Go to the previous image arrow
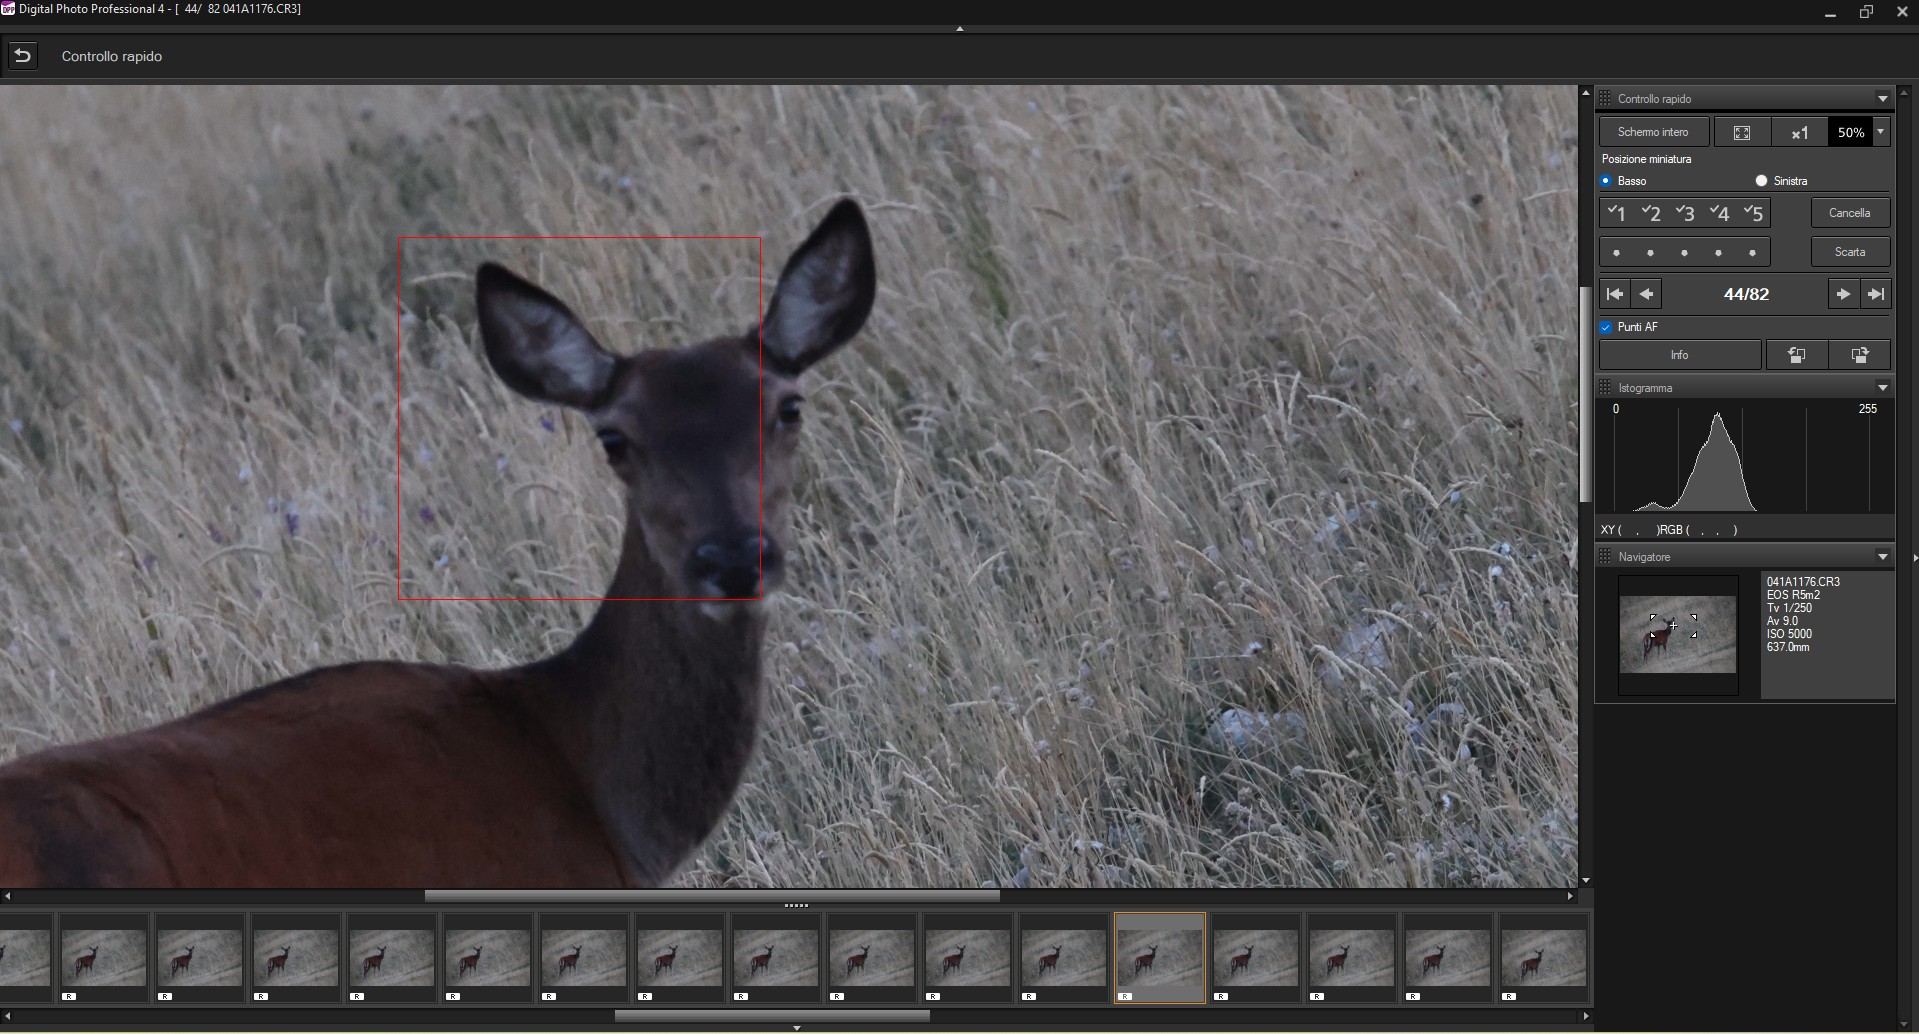 click(x=1646, y=294)
